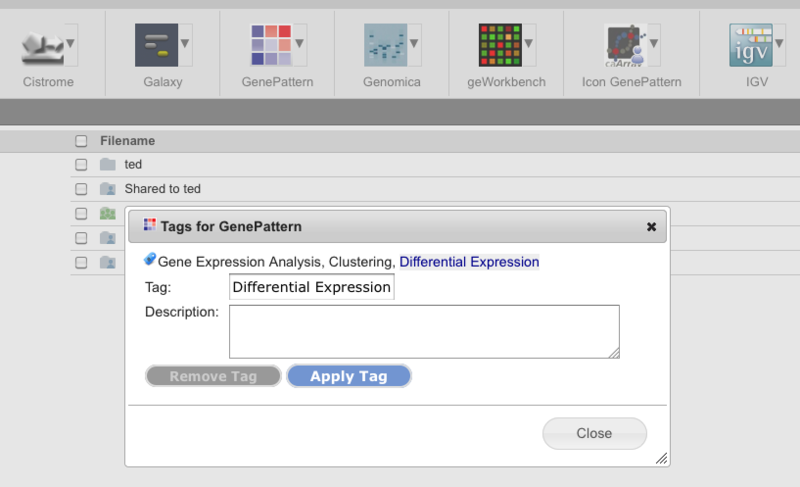Open the Icon GenePattern dropdown arrow
Viewport: 800px width, 487px height.
tap(654, 43)
